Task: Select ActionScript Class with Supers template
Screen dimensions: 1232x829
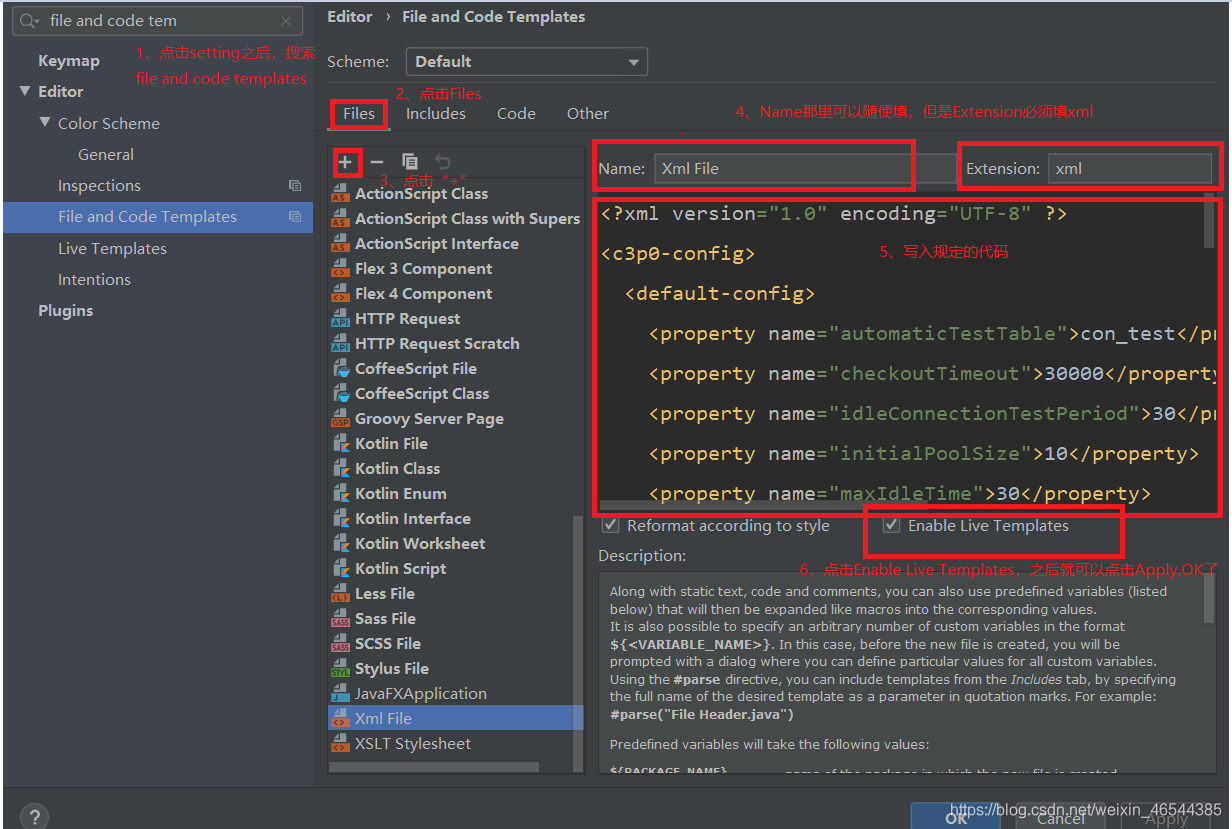Action: click(x=456, y=218)
